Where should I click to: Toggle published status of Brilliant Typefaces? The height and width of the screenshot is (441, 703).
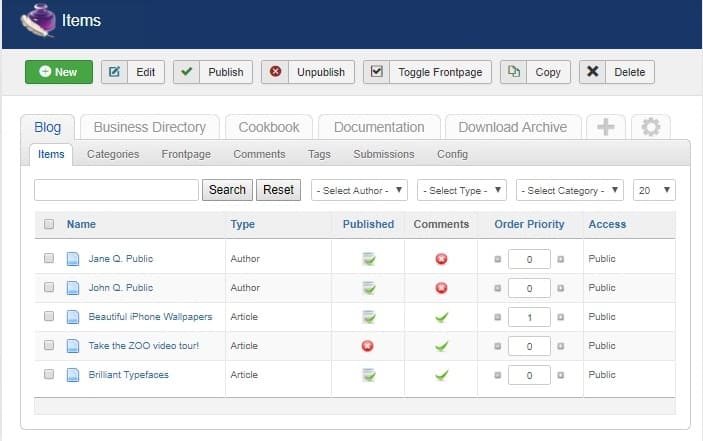tap(369, 375)
